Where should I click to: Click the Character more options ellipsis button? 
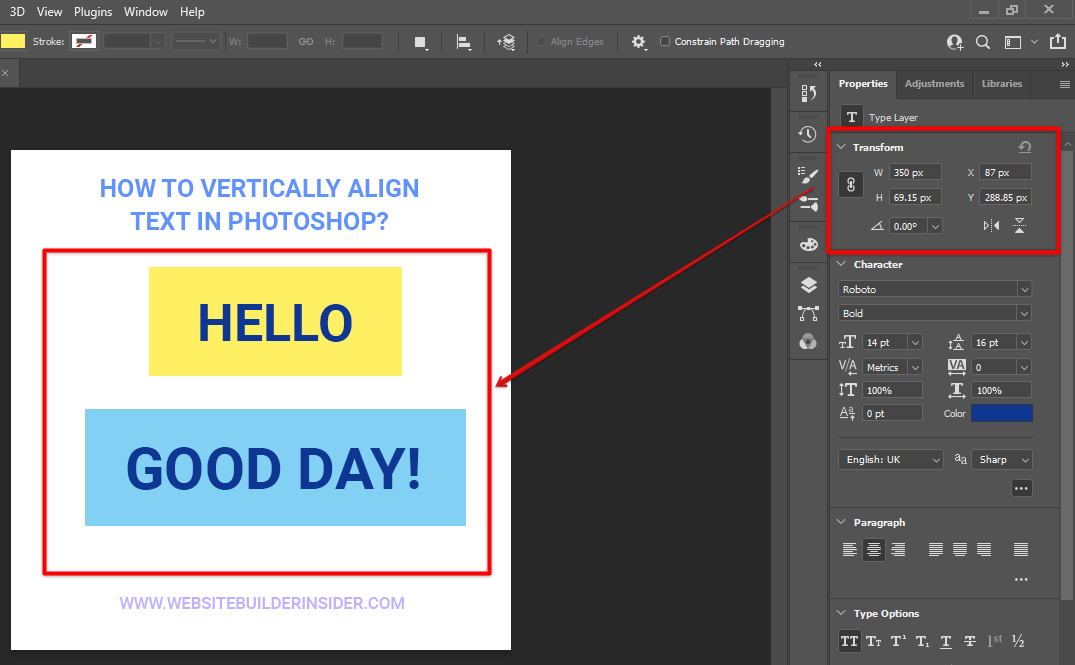point(1021,488)
